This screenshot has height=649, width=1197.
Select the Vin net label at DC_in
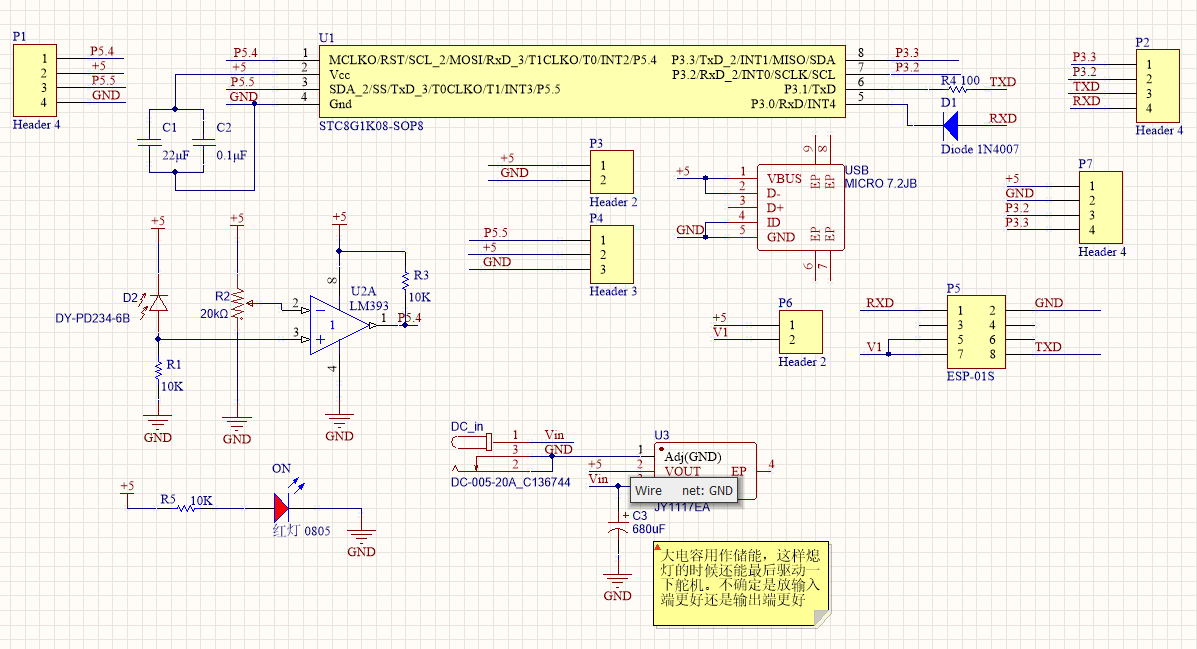[x=554, y=434]
